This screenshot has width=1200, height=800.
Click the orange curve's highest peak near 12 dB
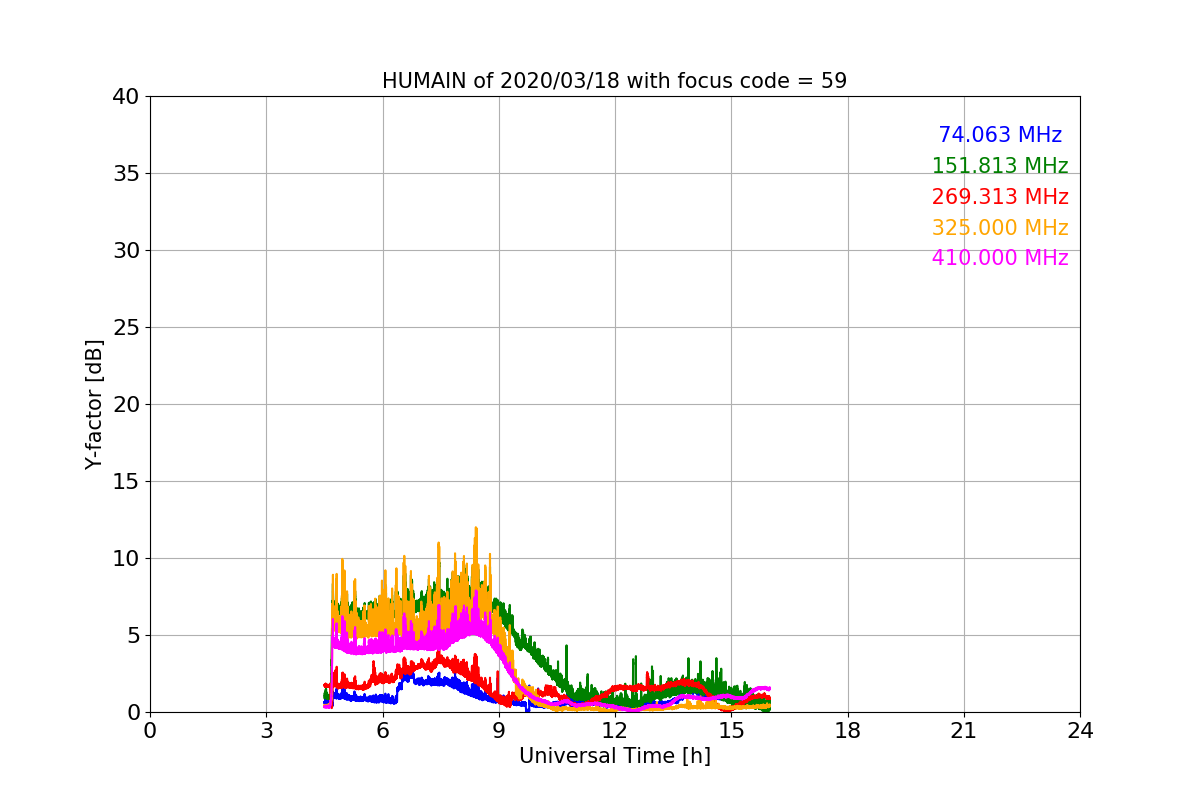476,529
